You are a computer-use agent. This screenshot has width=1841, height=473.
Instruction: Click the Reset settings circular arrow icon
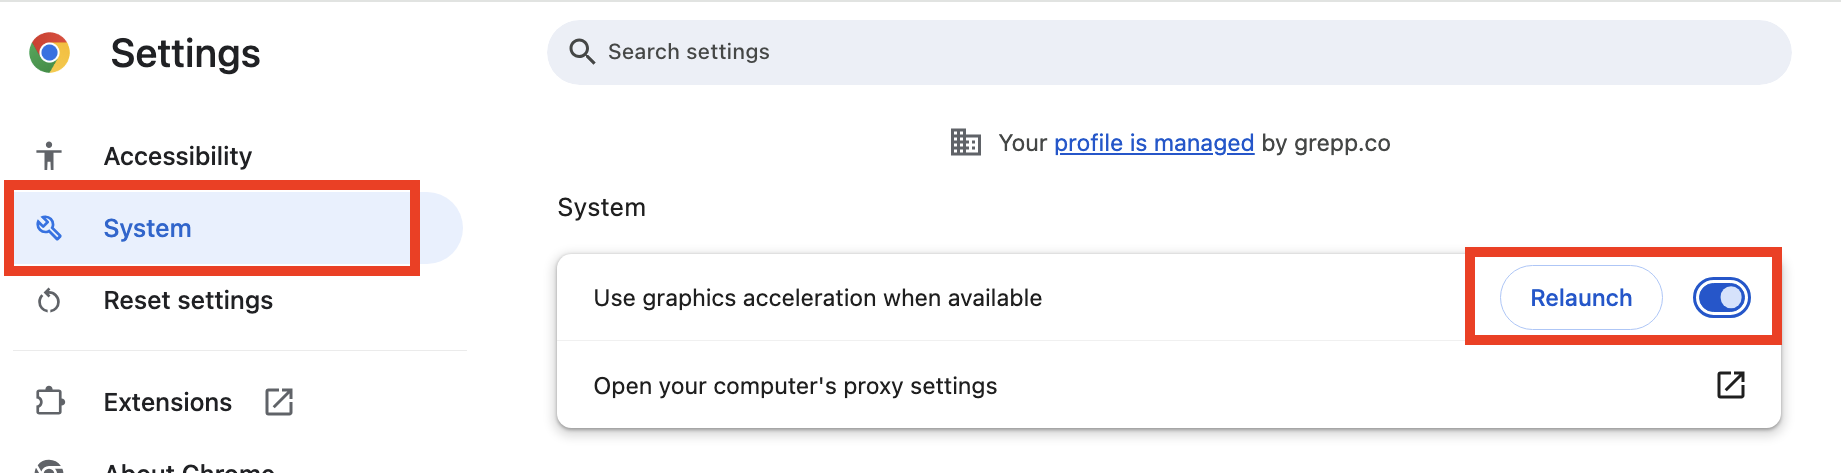[49, 300]
